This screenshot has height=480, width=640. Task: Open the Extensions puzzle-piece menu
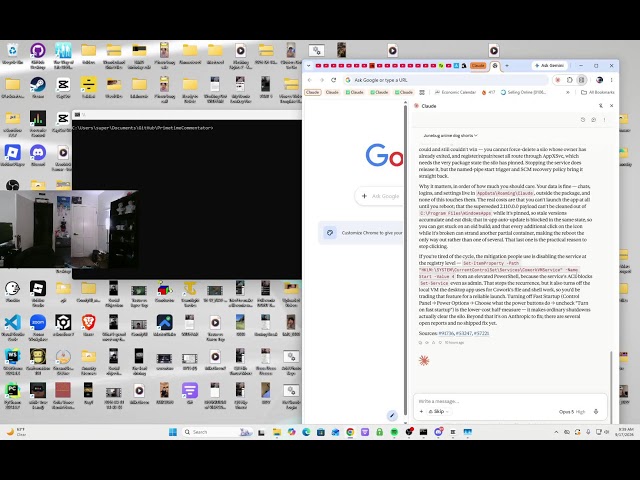[x=570, y=80]
